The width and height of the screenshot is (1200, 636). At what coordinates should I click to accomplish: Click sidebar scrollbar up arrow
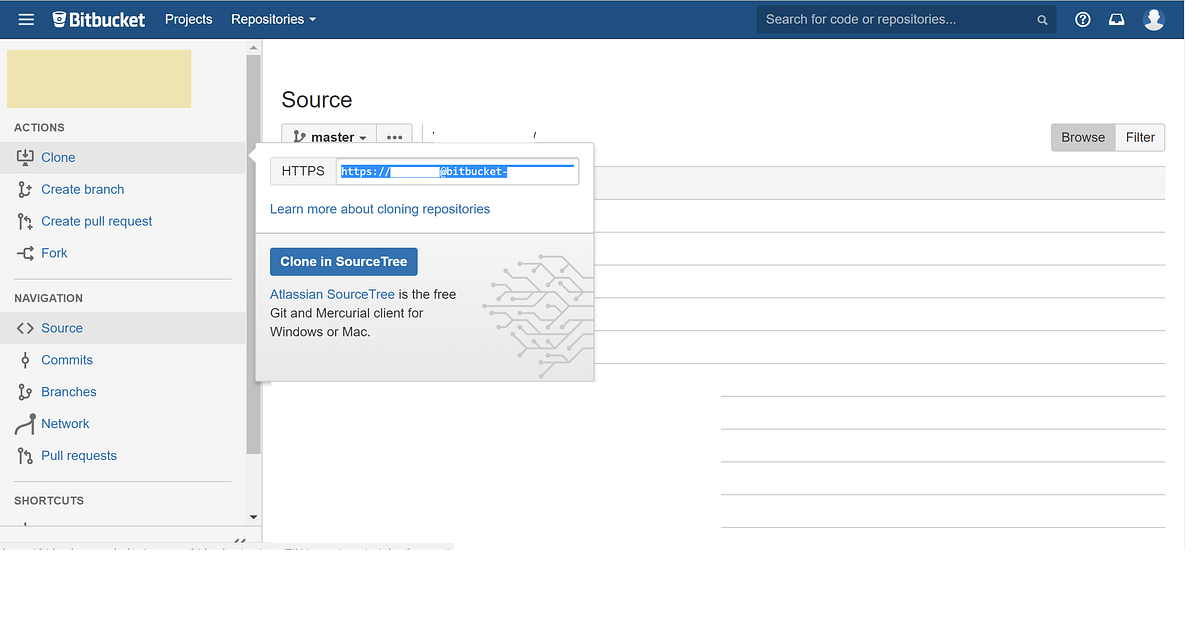click(253, 47)
